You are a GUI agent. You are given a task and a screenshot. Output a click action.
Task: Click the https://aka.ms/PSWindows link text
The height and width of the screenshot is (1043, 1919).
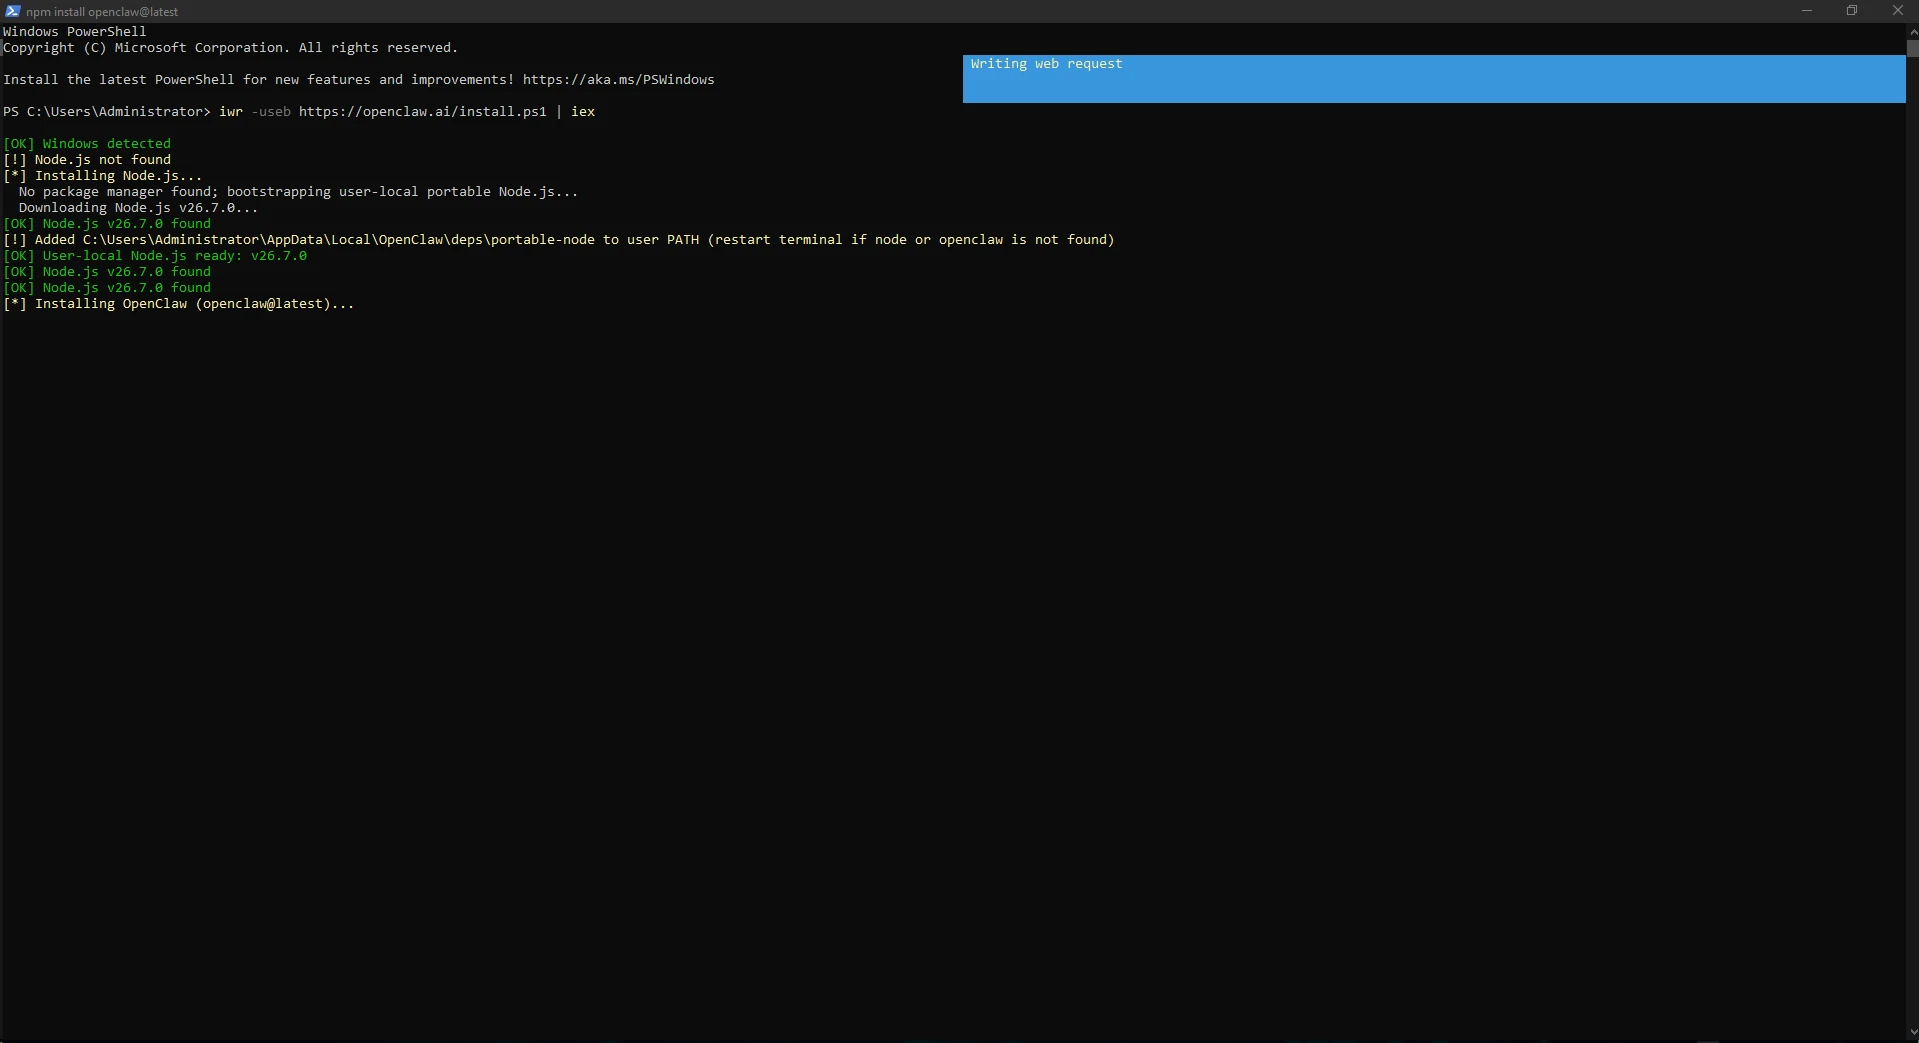(618, 80)
